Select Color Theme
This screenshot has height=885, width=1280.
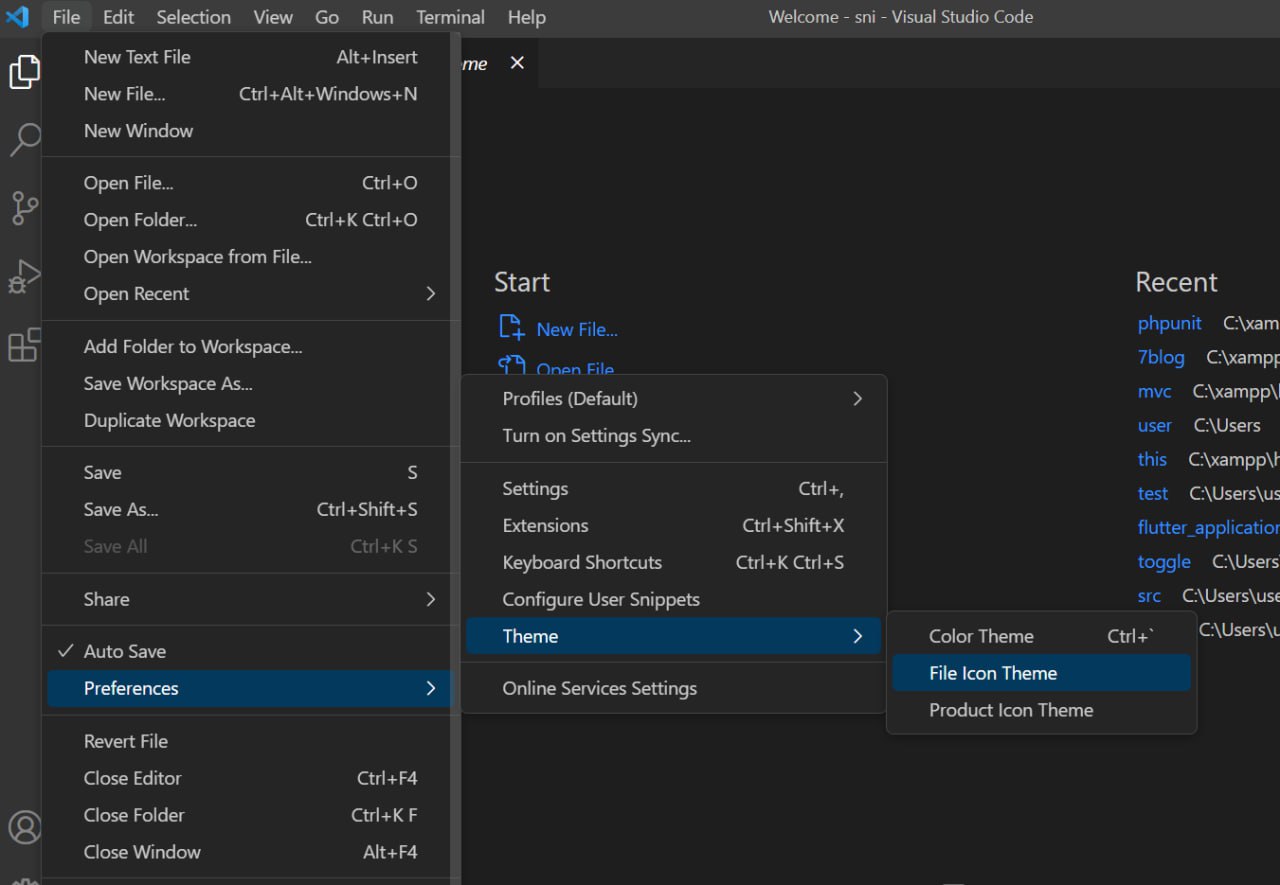pos(1041,636)
